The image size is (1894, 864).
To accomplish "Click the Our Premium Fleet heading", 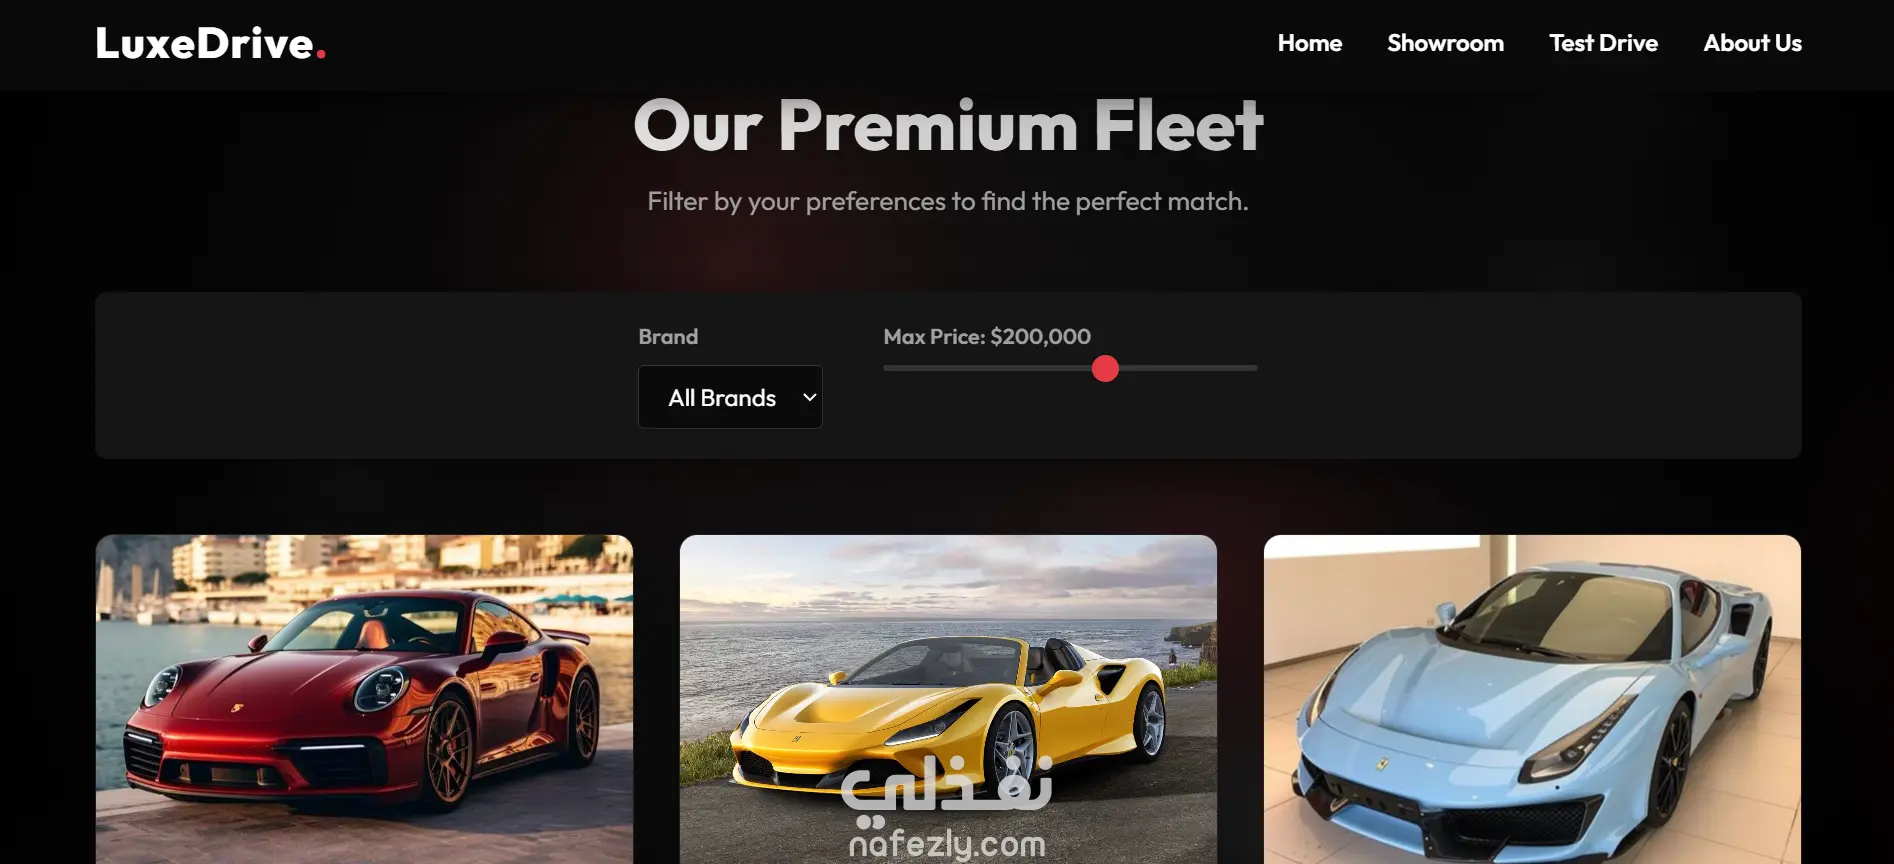I will coord(948,126).
